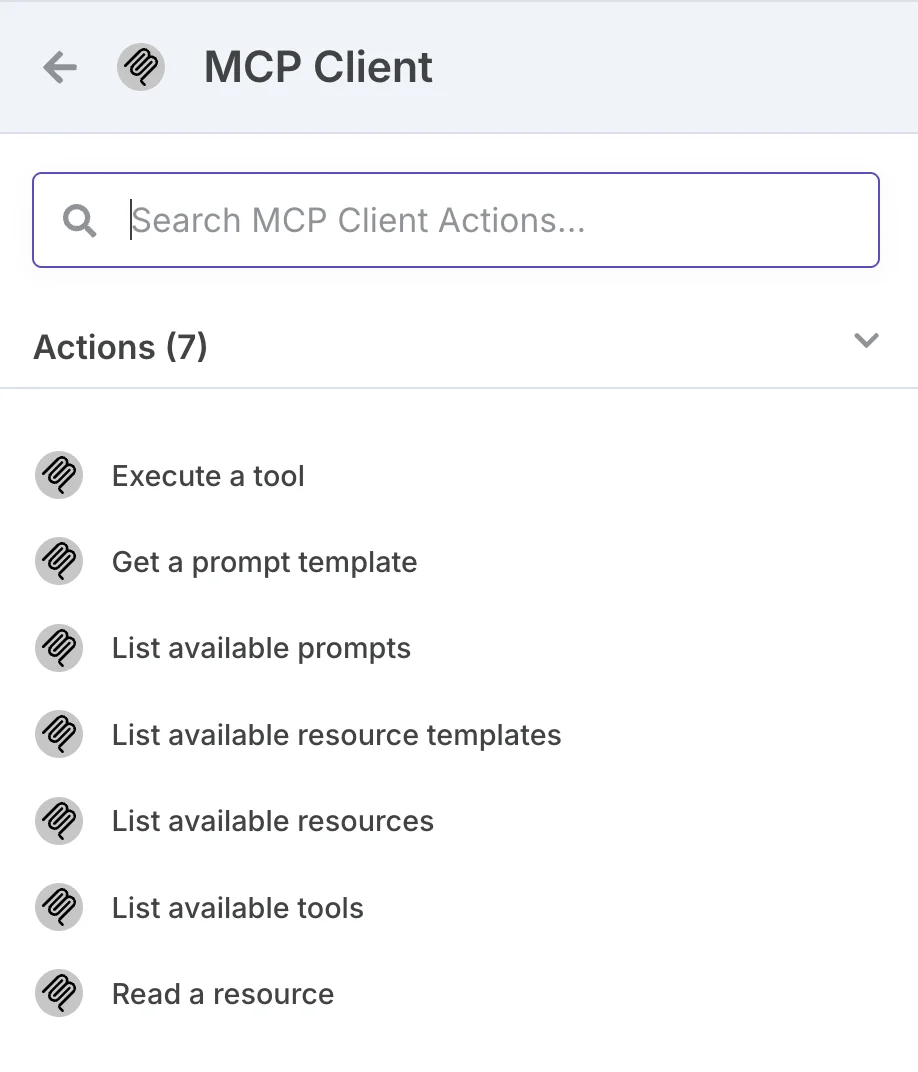Click the magnifying glass search icon
Viewport: 918px width, 1072px height.
(x=80, y=220)
